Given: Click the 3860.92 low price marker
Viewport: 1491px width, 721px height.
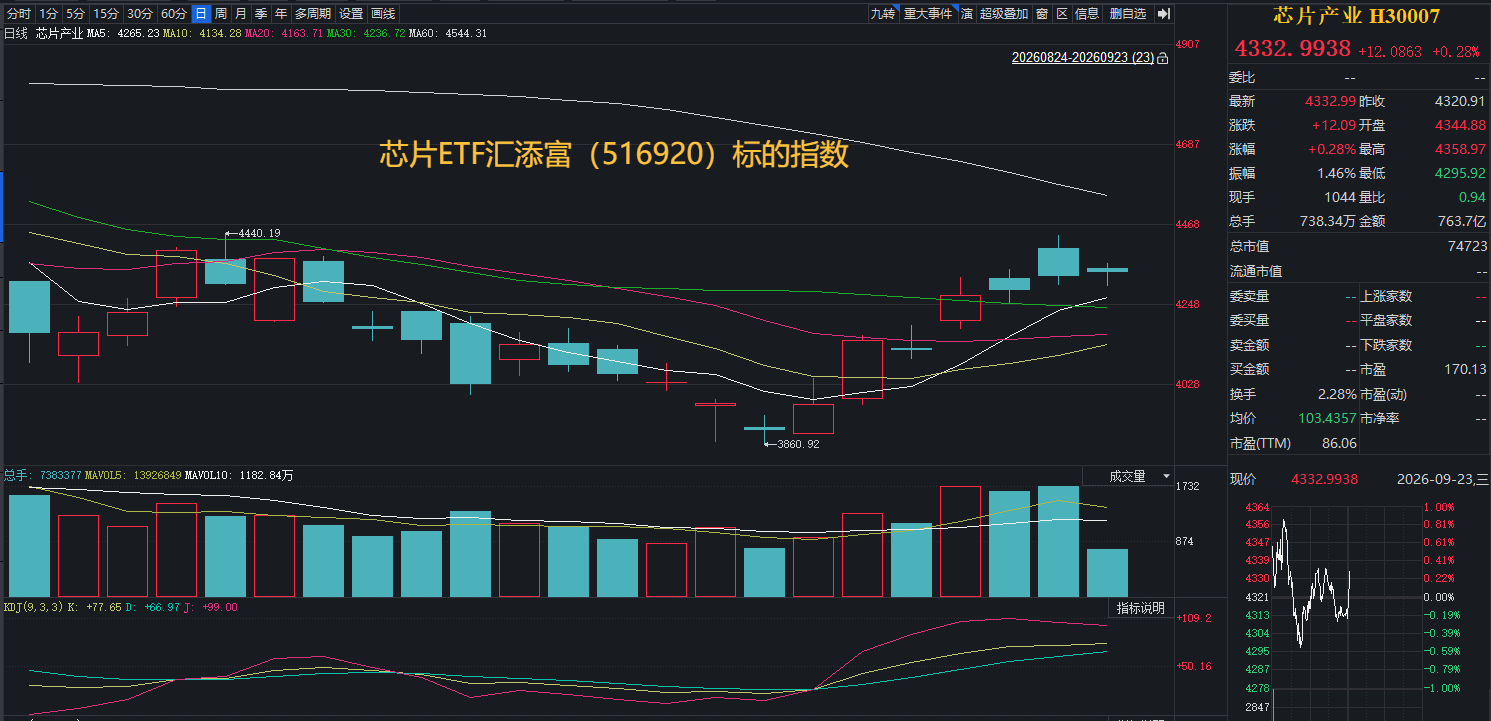Looking at the screenshot, I should tap(798, 443).
